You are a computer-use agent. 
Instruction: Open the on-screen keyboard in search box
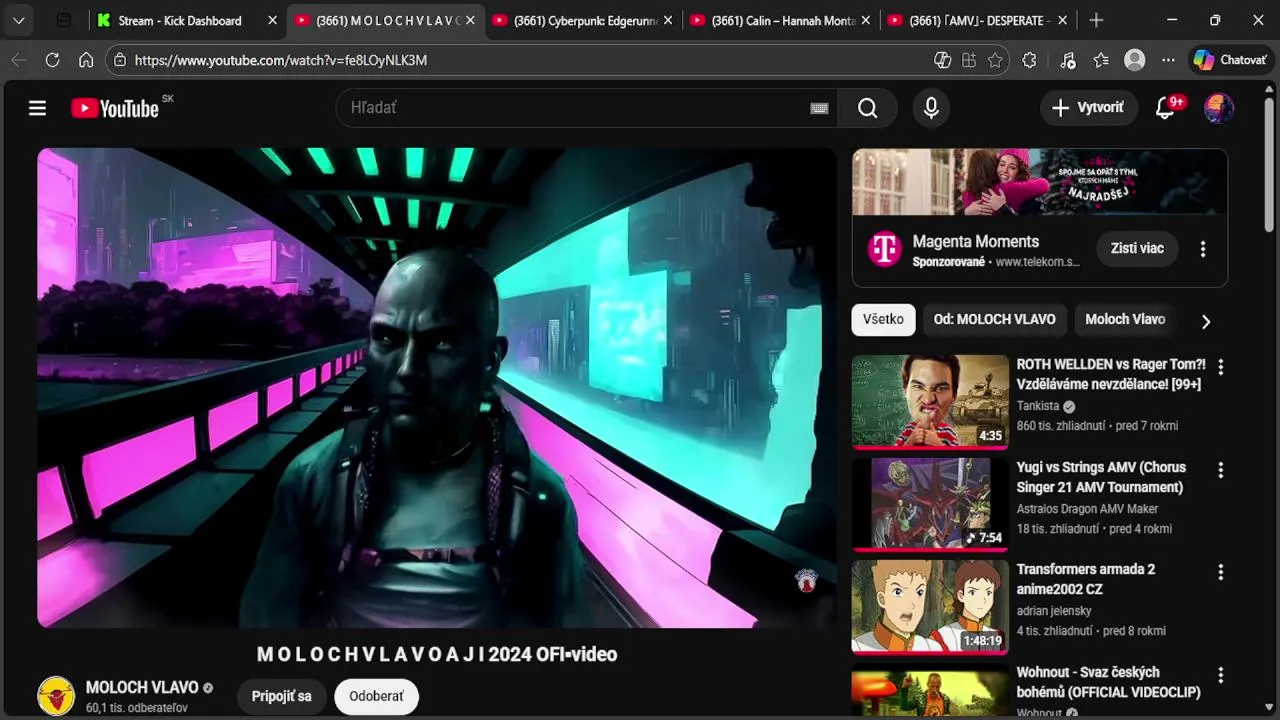click(x=819, y=108)
